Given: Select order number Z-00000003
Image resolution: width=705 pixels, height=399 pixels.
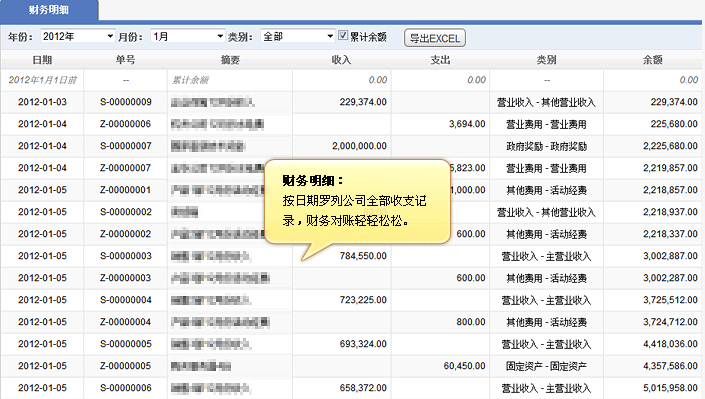Looking at the screenshot, I should [x=125, y=278].
